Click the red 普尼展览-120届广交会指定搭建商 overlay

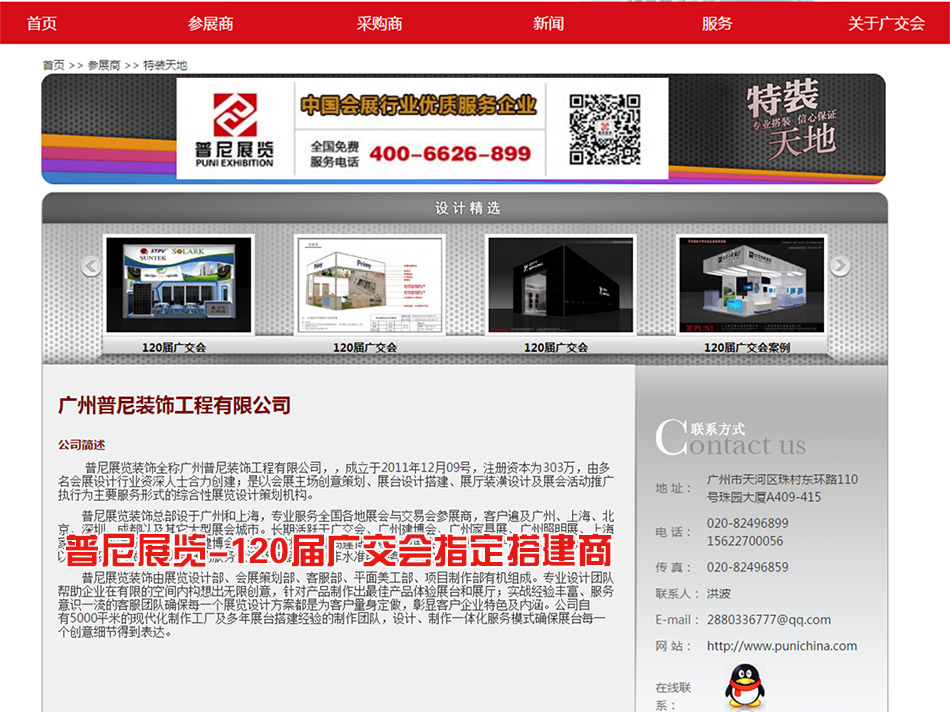pos(338,550)
